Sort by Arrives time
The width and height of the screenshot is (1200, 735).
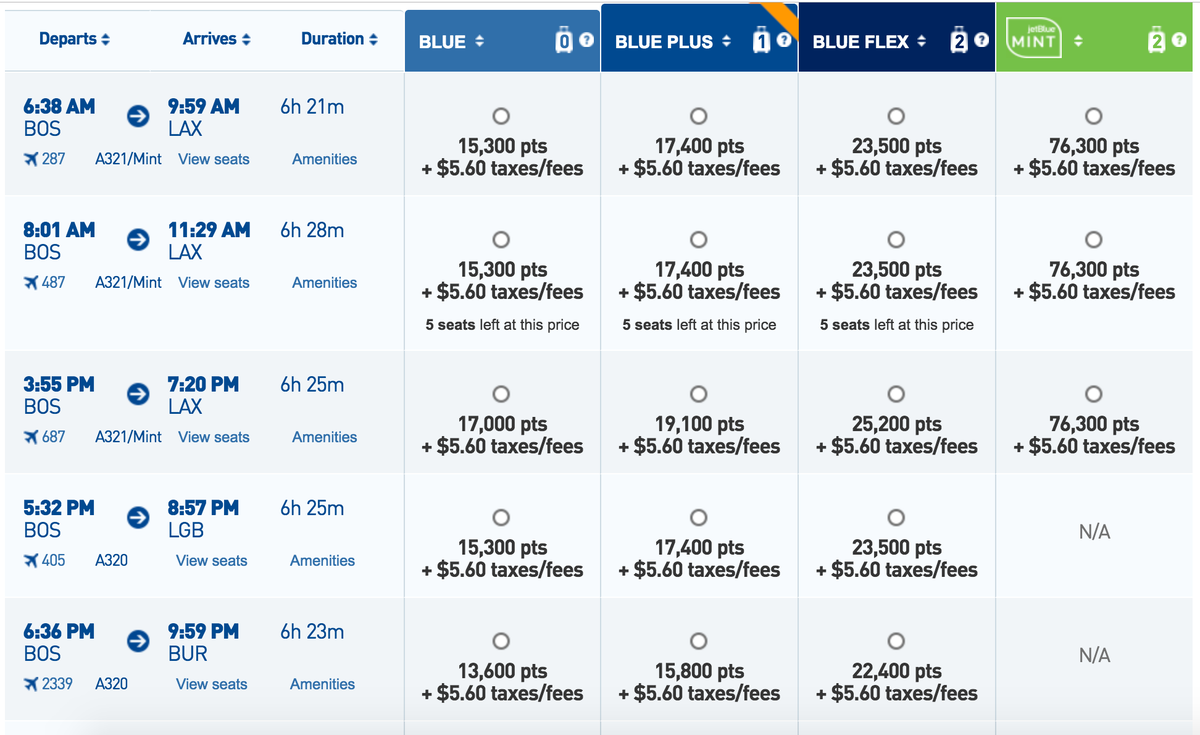(x=216, y=38)
